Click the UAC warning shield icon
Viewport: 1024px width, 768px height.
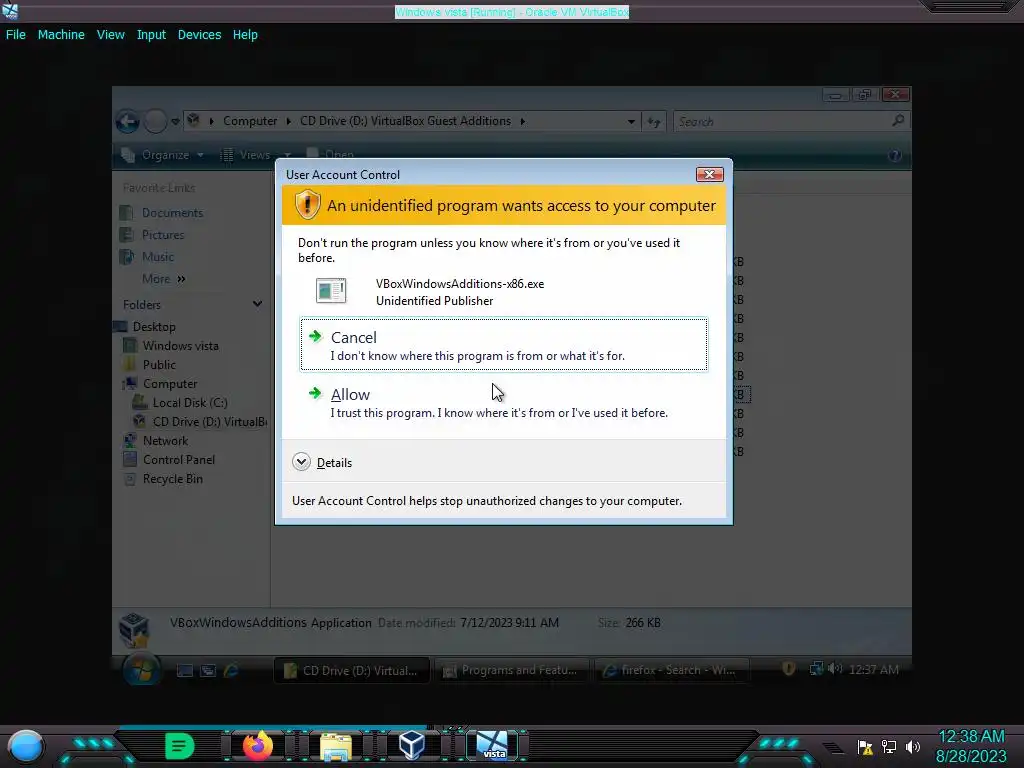click(x=307, y=205)
